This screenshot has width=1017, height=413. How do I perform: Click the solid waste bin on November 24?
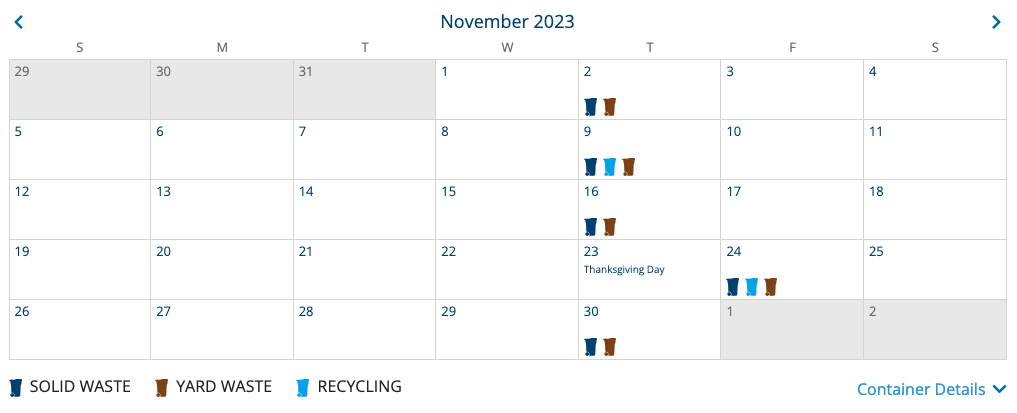[x=733, y=287]
